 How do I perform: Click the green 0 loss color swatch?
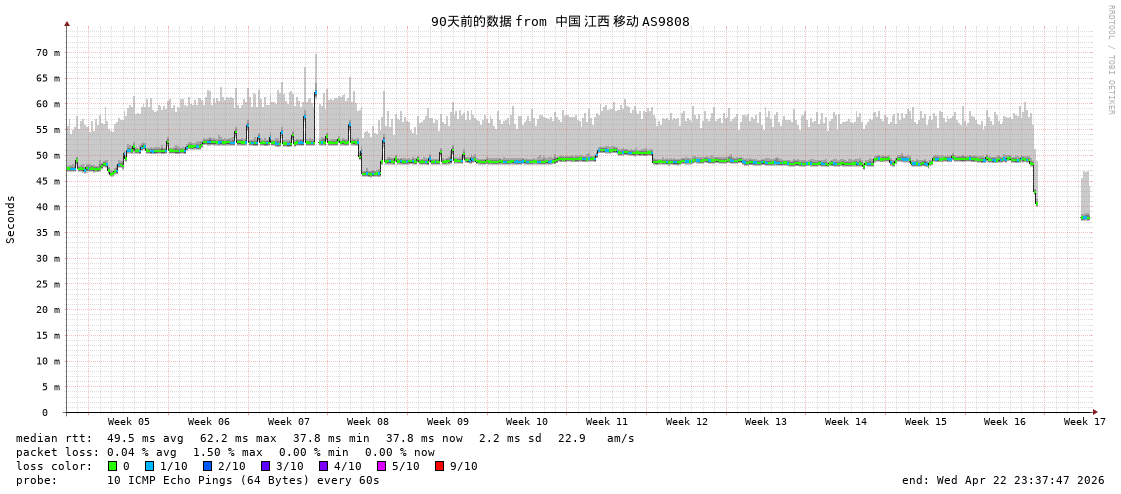tap(113, 466)
